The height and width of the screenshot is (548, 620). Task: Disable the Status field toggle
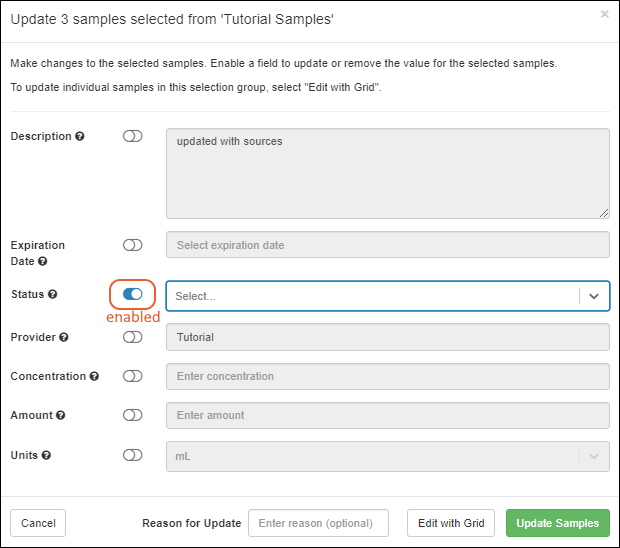132,294
